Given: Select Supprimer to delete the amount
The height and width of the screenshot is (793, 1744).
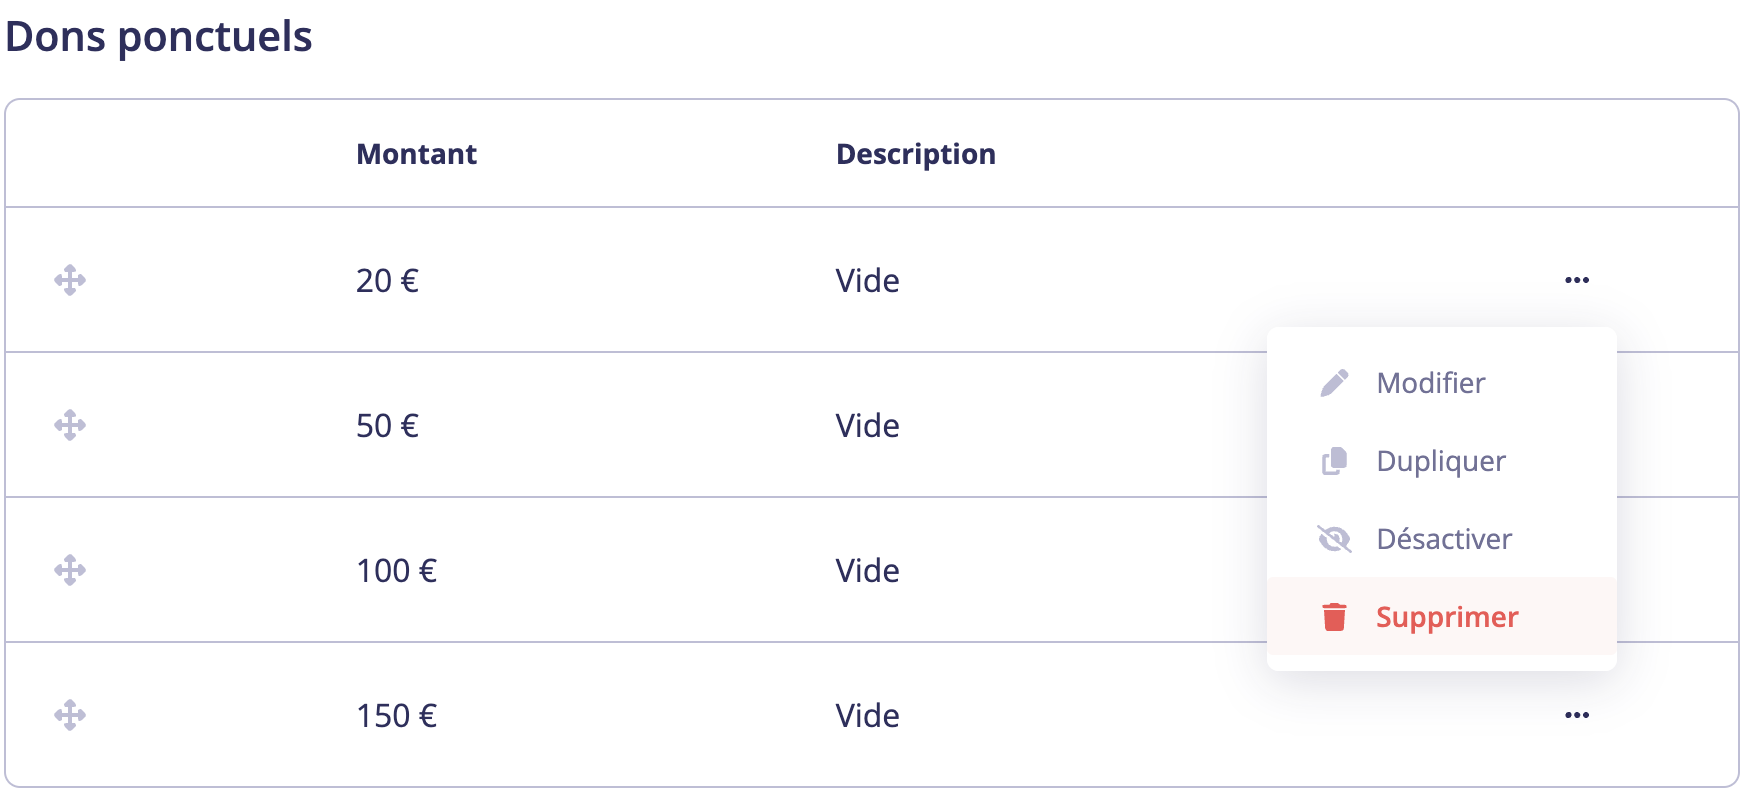Looking at the screenshot, I should [1446, 617].
